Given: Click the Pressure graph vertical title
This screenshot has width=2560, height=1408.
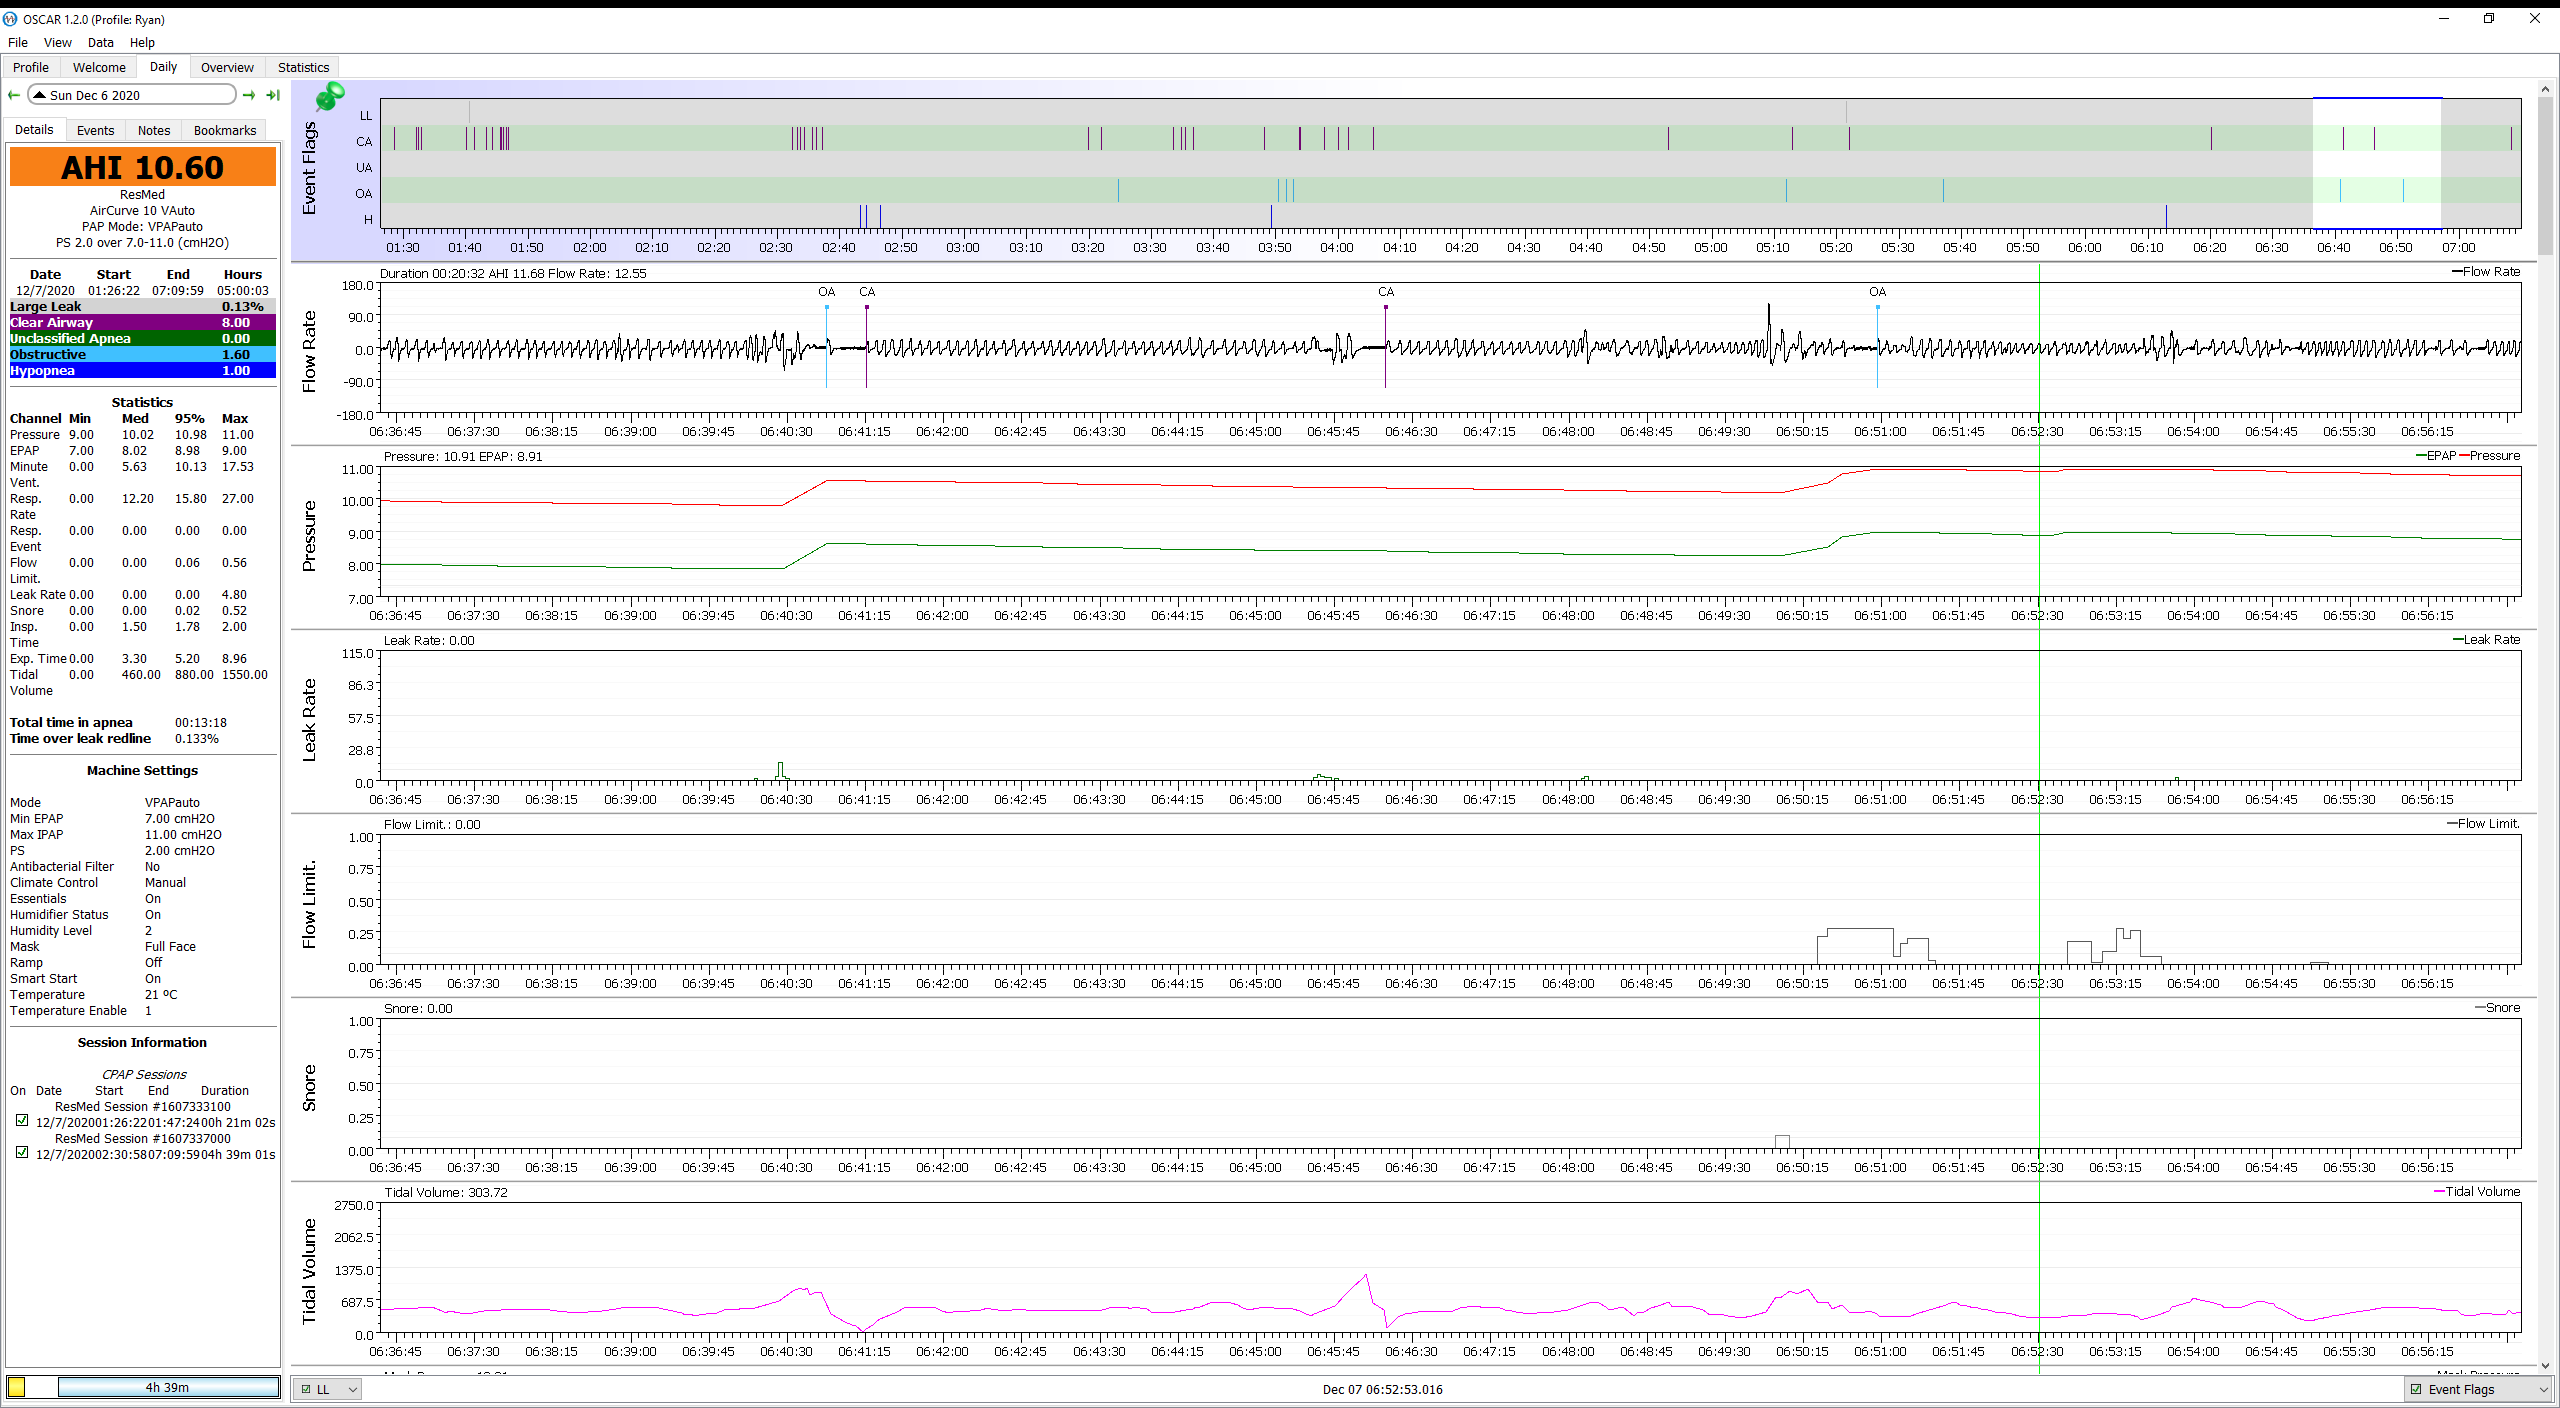Looking at the screenshot, I should pyautogui.click(x=309, y=535).
